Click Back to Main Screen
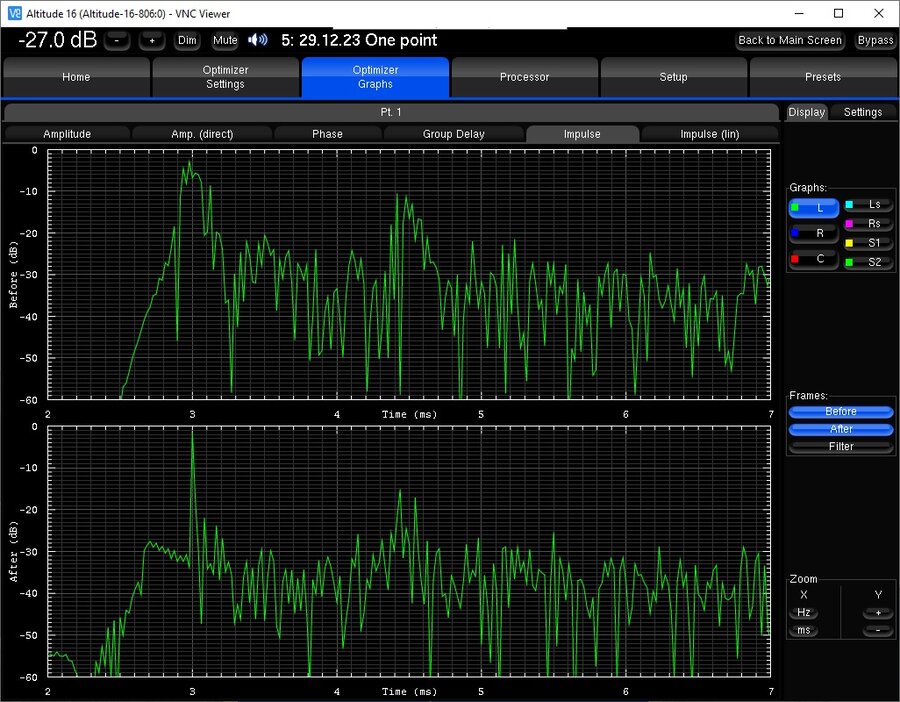This screenshot has height=702, width=900. [790, 41]
